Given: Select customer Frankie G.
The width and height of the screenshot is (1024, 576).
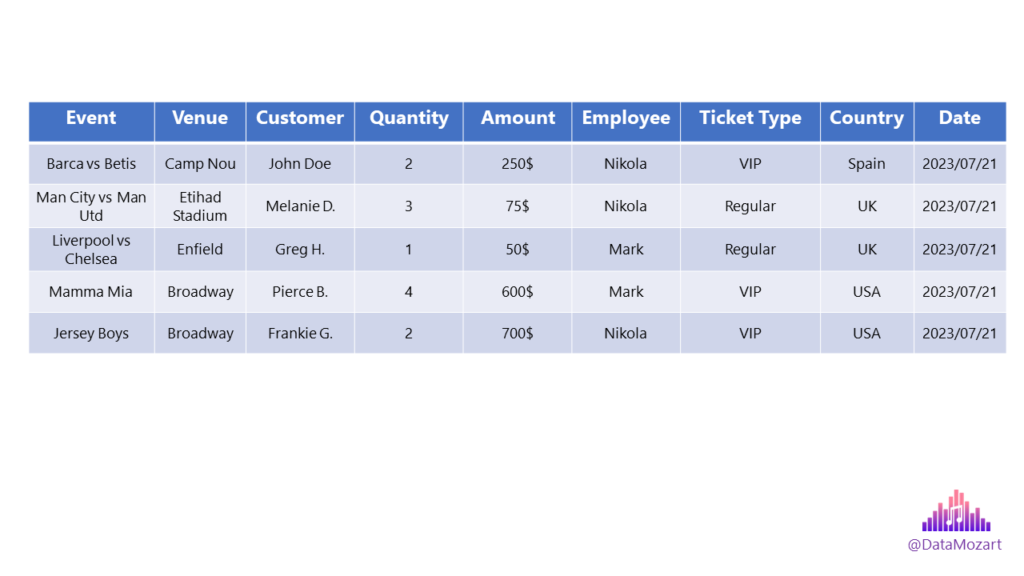Looking at the screenshot, I should (x=300, y=333).
